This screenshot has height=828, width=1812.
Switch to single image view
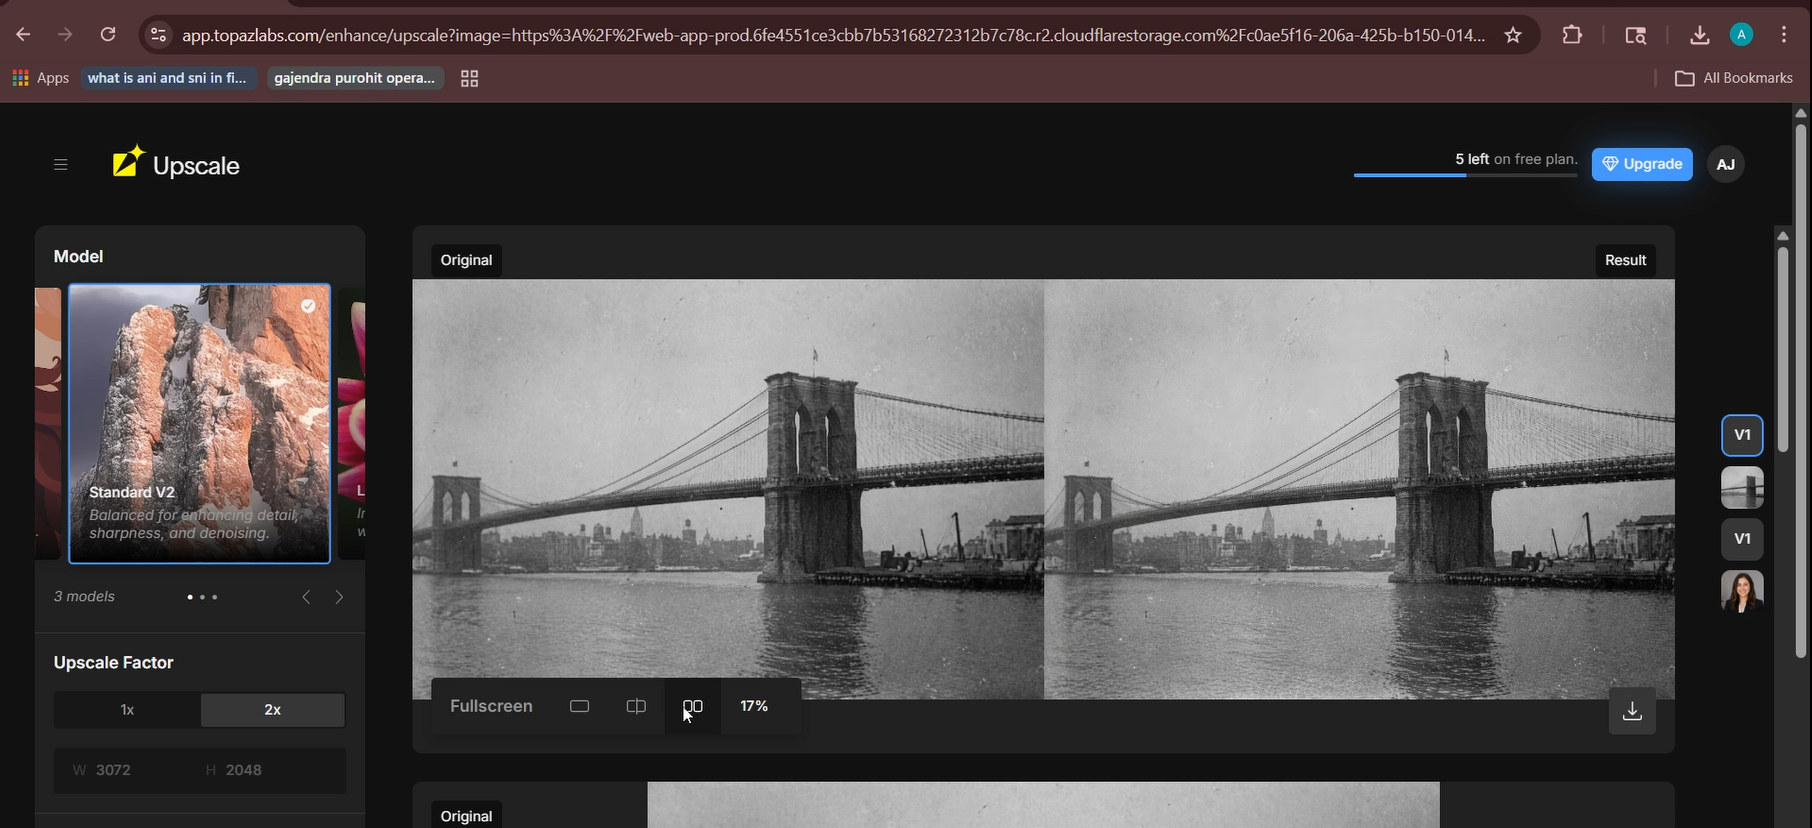(579, 706)
